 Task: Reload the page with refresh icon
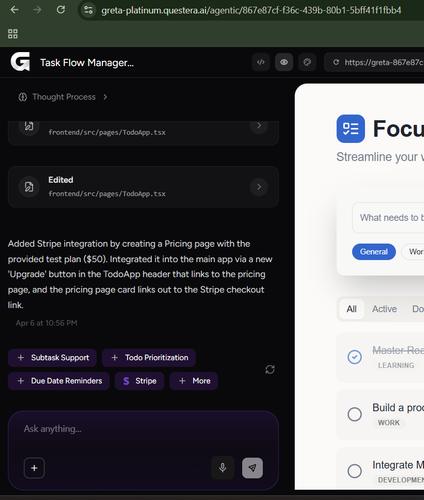pos(61,10)
